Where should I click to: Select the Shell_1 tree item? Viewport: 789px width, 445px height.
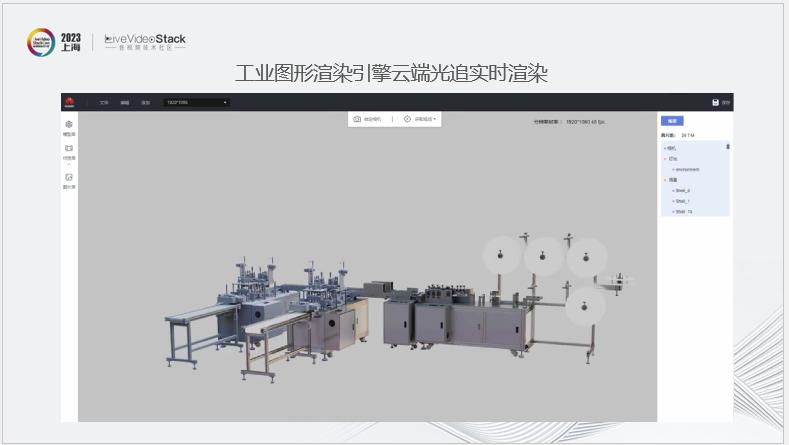point(681,201)
